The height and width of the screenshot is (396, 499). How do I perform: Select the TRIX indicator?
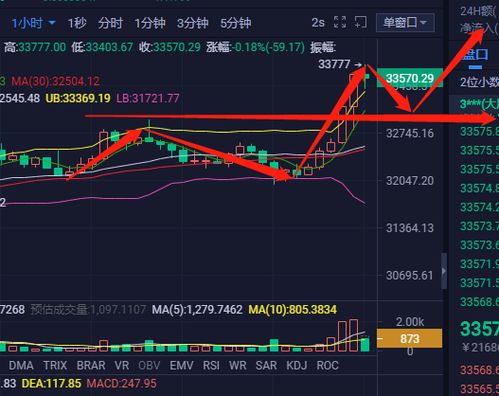(55, 366)
